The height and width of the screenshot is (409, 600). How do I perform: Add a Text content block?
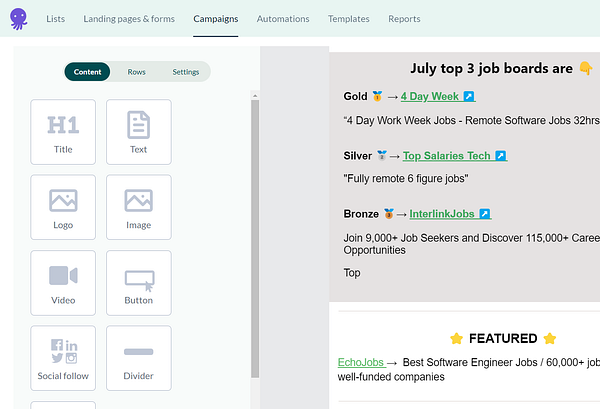[x=139, y=132]
